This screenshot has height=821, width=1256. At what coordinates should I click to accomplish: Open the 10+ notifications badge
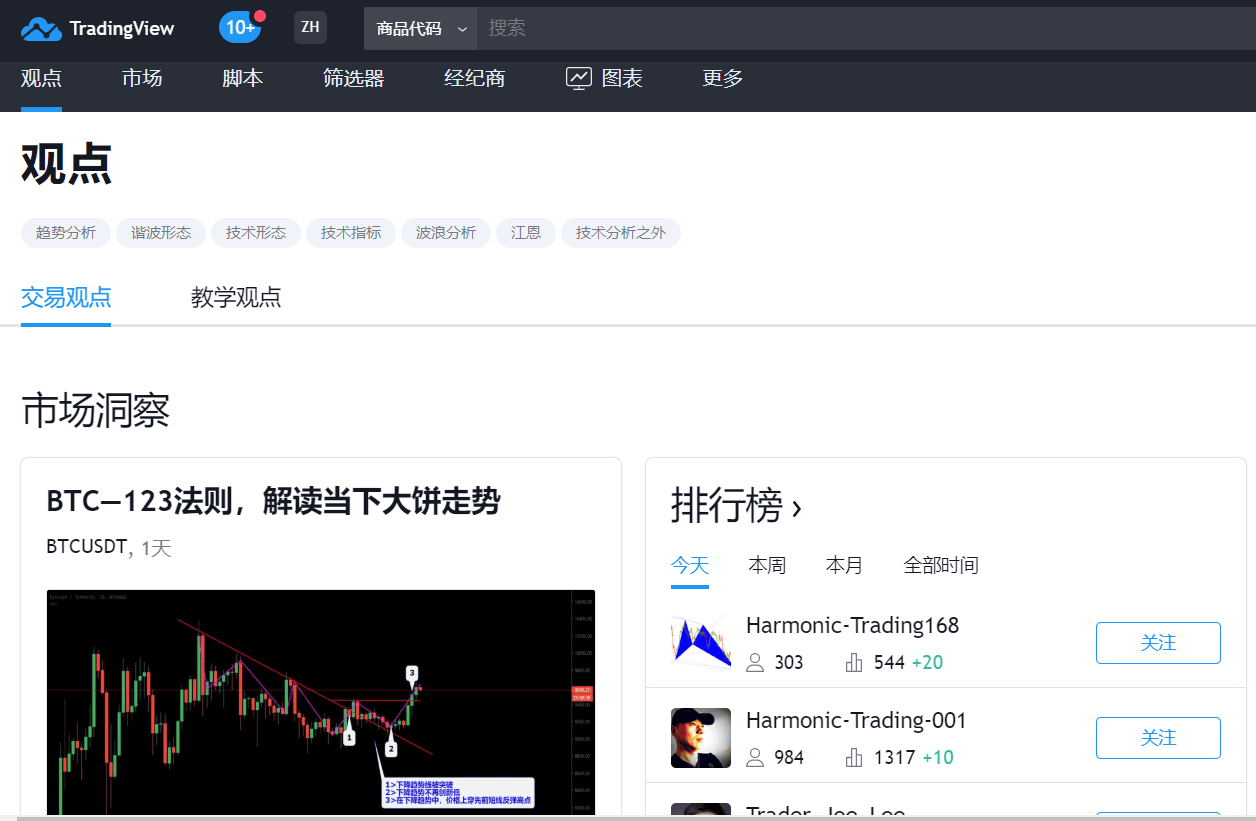coord(240,28)
